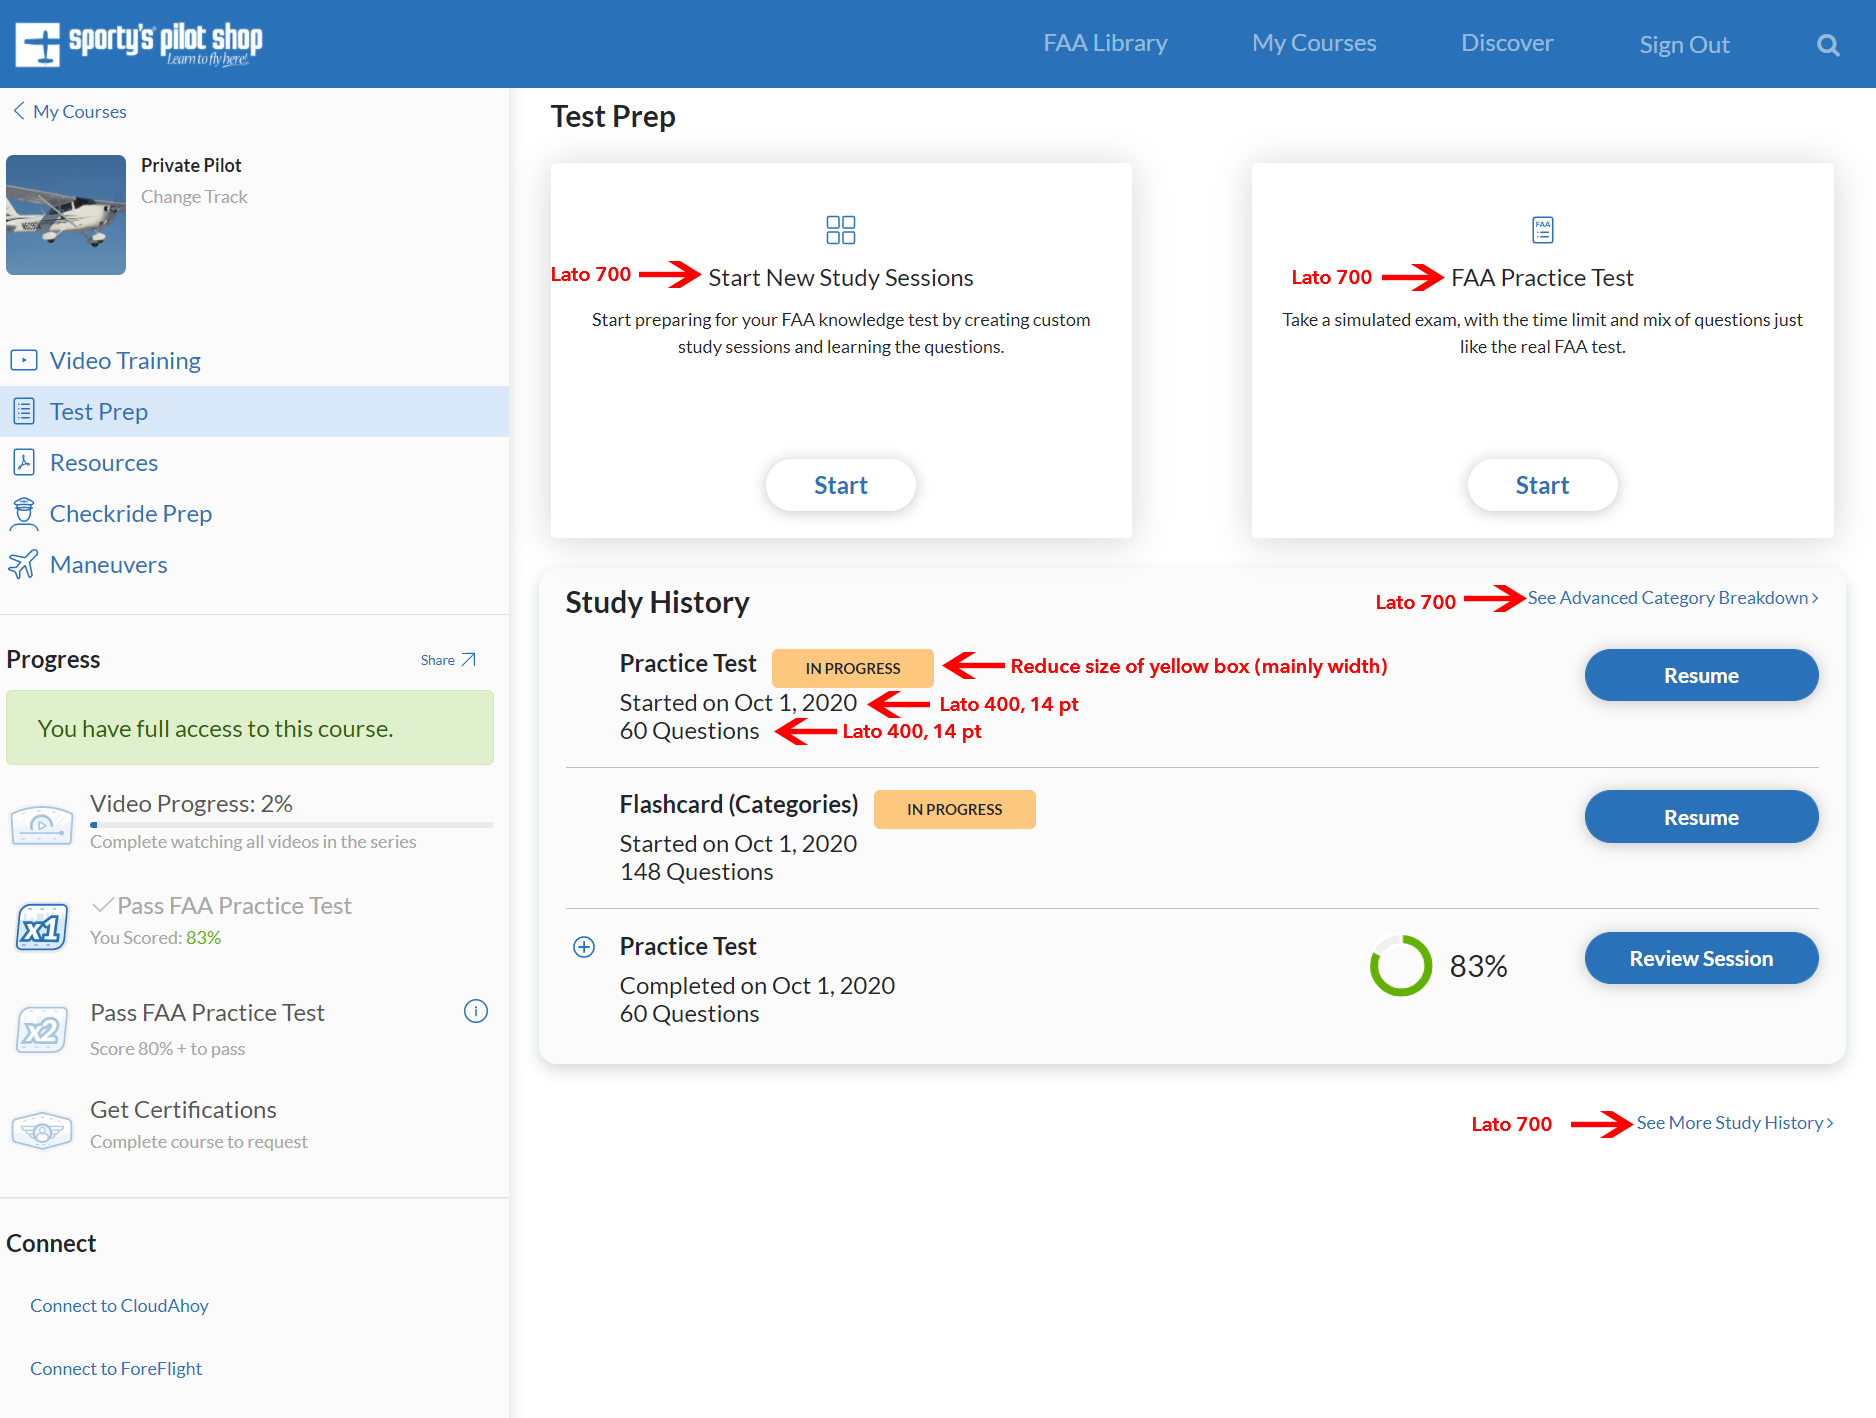Viewport: 1876px width, 1418px height.
Task: Click the Video Progress gauge badge
Action: (42, 825)
